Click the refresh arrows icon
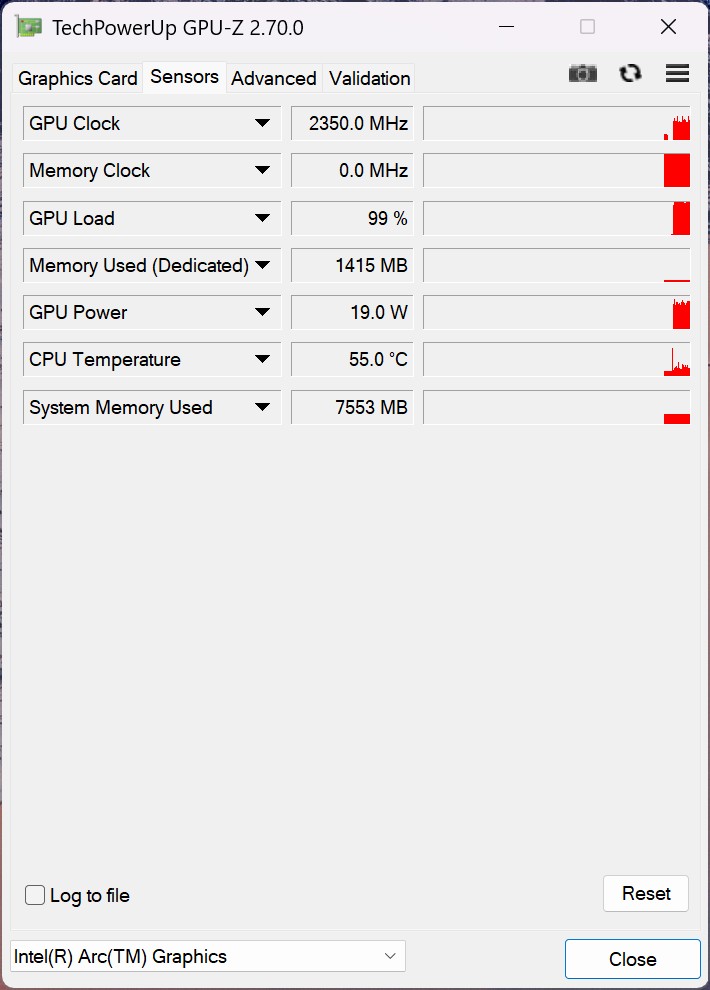 (630, 73)
